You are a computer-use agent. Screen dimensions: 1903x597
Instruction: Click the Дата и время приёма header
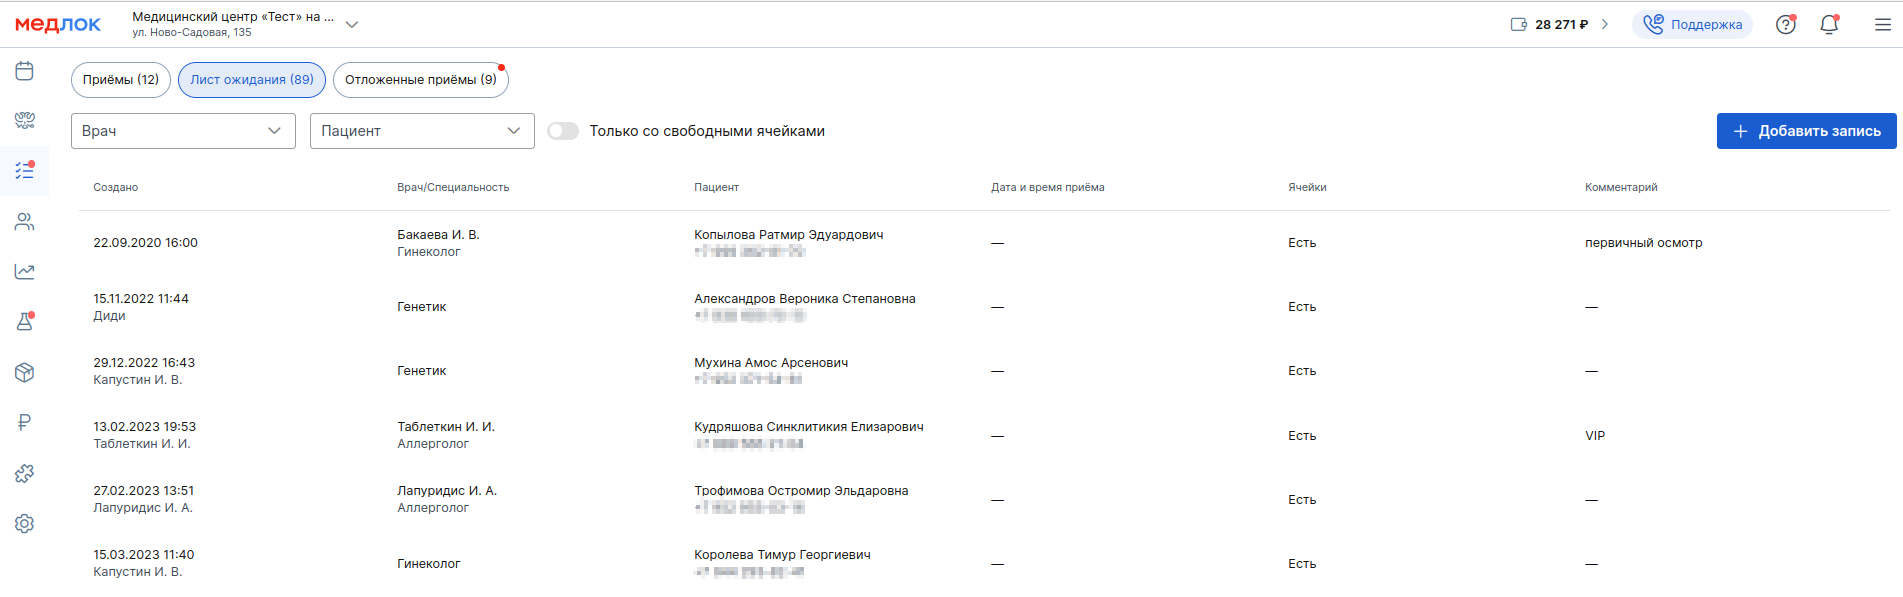pos(1048,187)
